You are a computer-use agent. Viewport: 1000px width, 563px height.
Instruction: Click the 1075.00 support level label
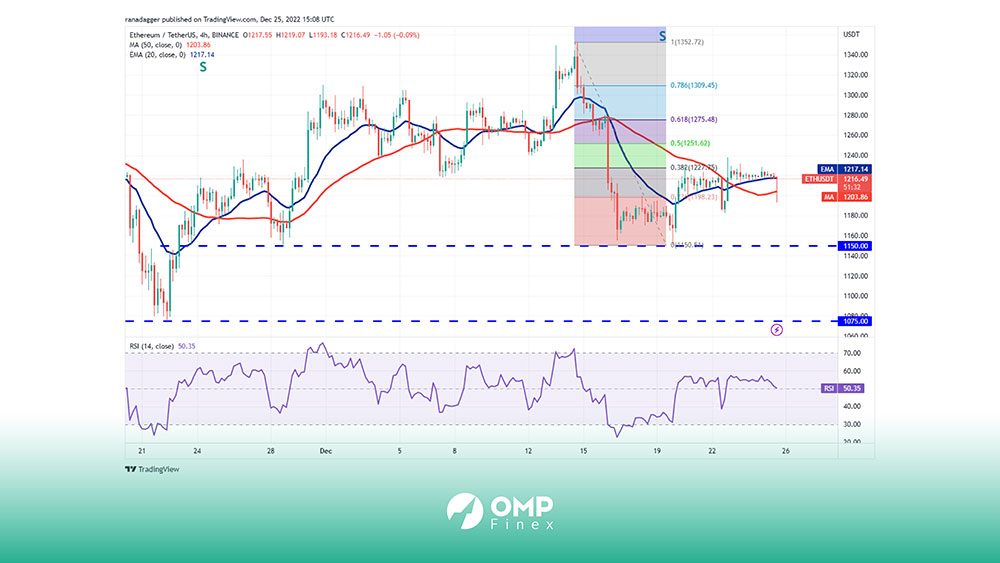pyautogui.click(x=855, y=321)
